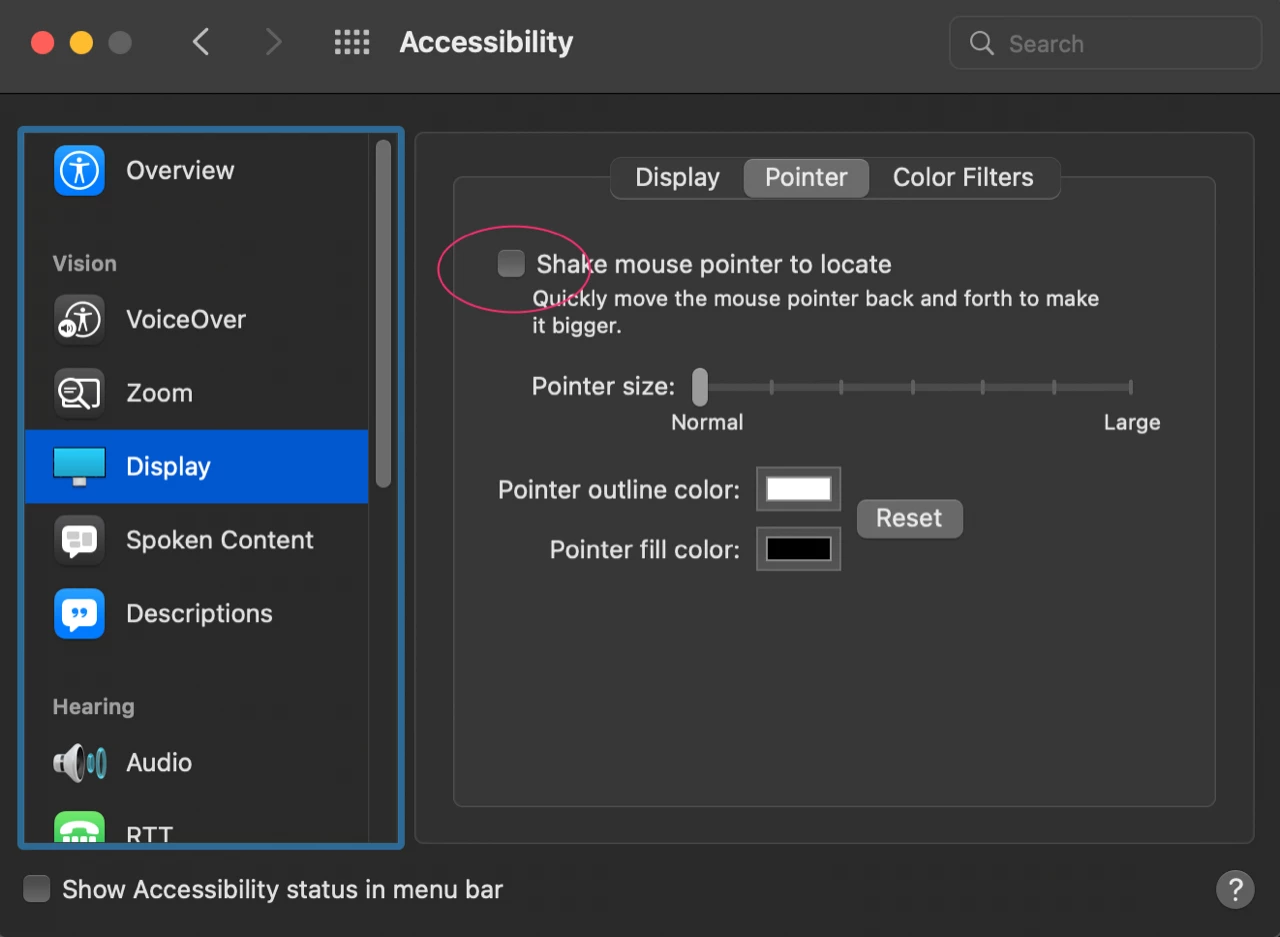
Task: Switch to the Color Filters tab
Action: pos(963,177)
